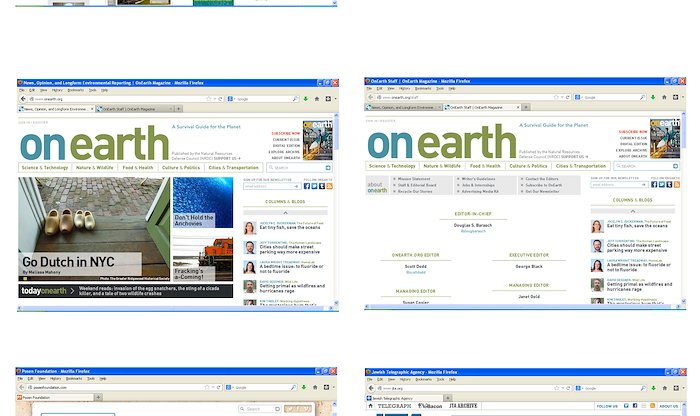The image size is (700, 416).
Task: Open Food & Health section on Staff window
Action: point(485,166)
